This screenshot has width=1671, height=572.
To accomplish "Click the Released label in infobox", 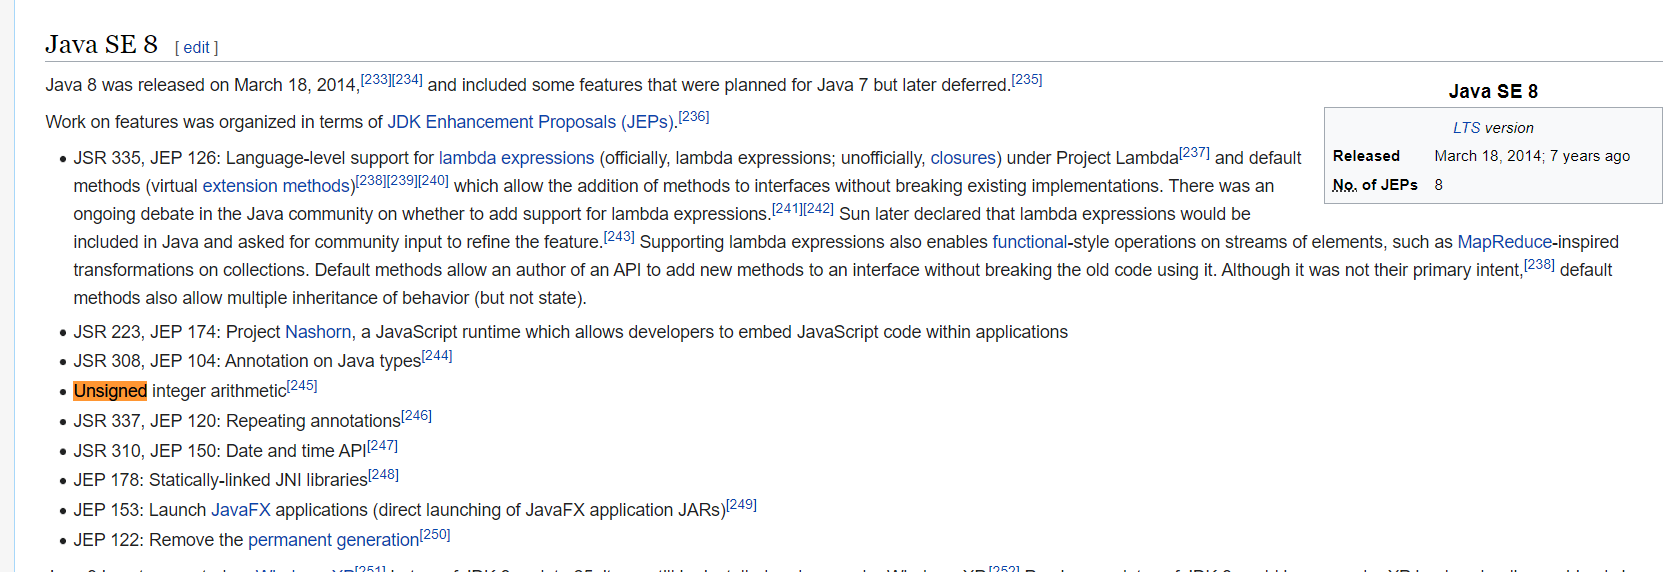I will tap(1366, 156).
